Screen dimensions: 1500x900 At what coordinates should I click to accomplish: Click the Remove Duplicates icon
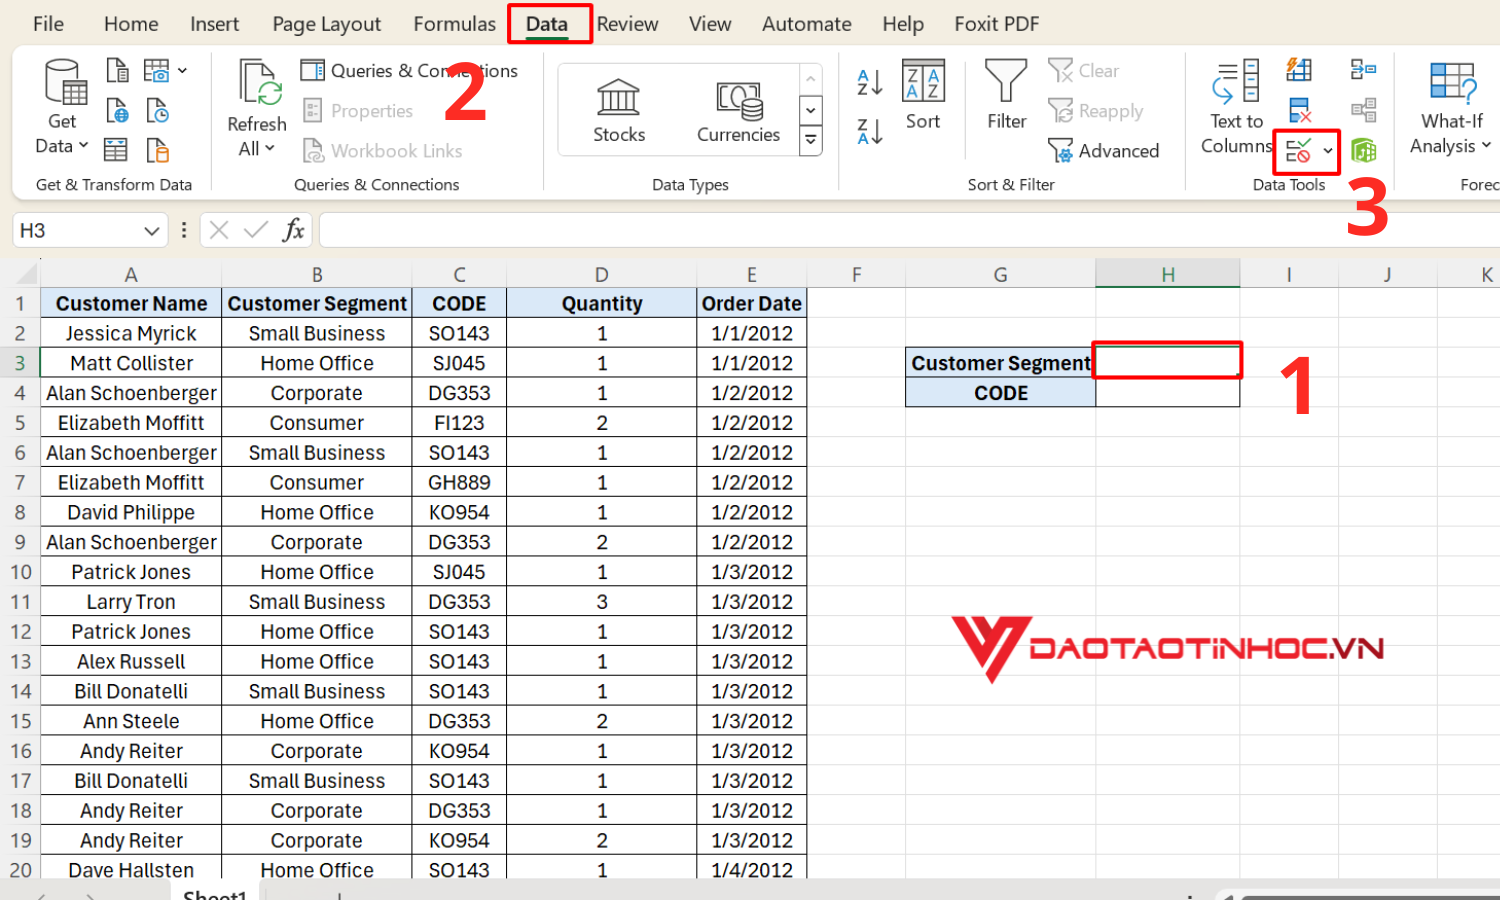[1299, 110]
